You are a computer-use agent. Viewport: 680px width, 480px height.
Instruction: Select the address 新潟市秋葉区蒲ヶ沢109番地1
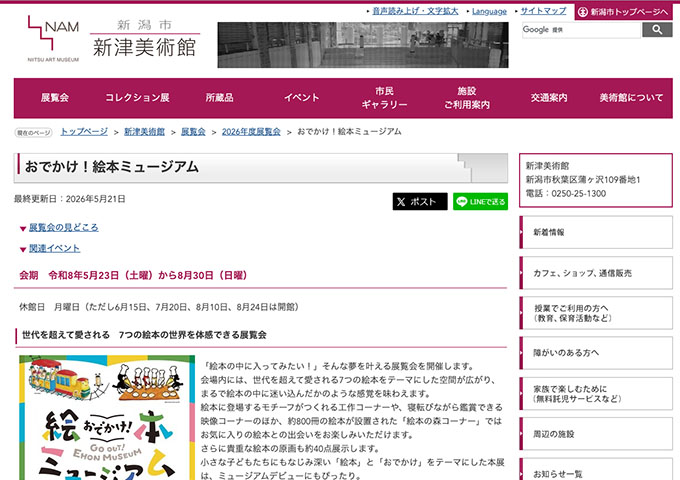click(x=583, y=180)
